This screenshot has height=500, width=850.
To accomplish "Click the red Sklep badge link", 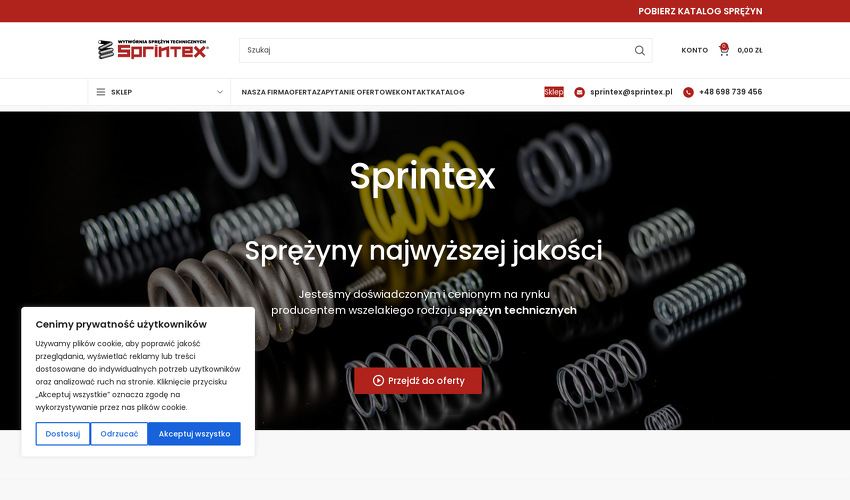I will tap(553, 92).
